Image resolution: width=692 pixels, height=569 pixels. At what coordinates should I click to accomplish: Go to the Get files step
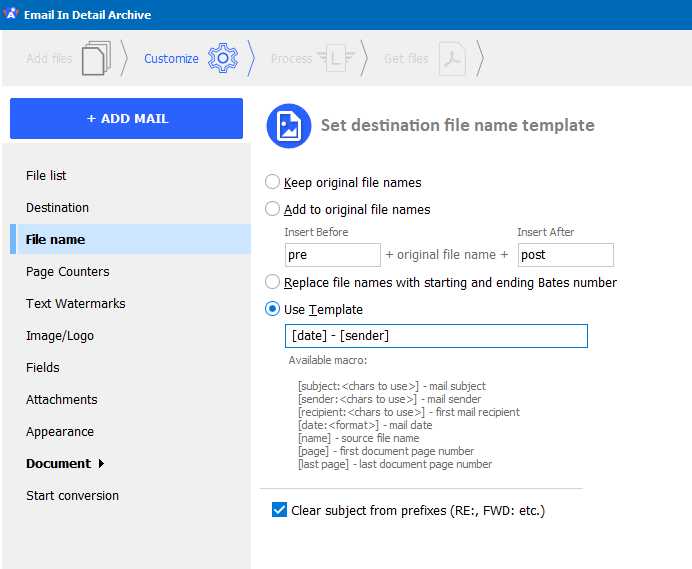[x=406, y=58]
